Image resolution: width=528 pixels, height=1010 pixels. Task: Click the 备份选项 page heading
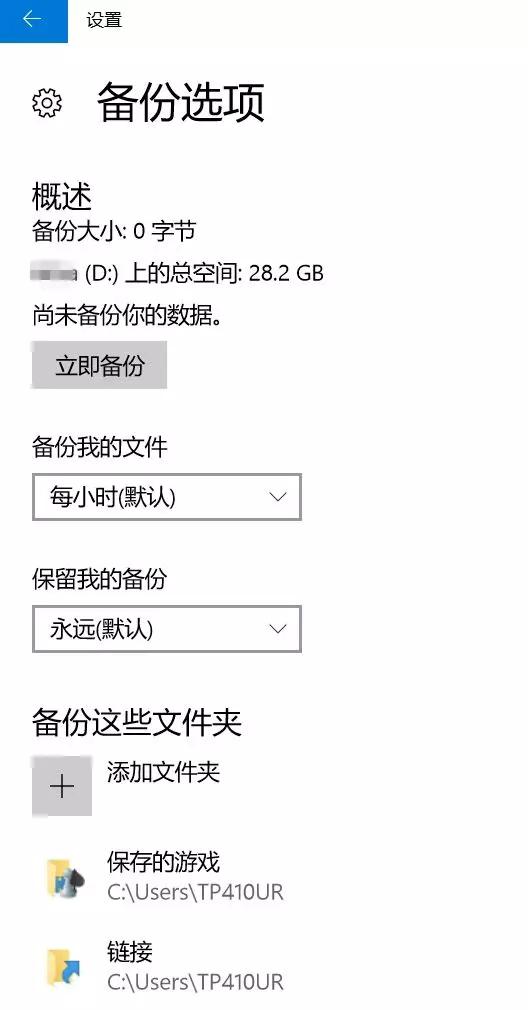coord(181,103)
